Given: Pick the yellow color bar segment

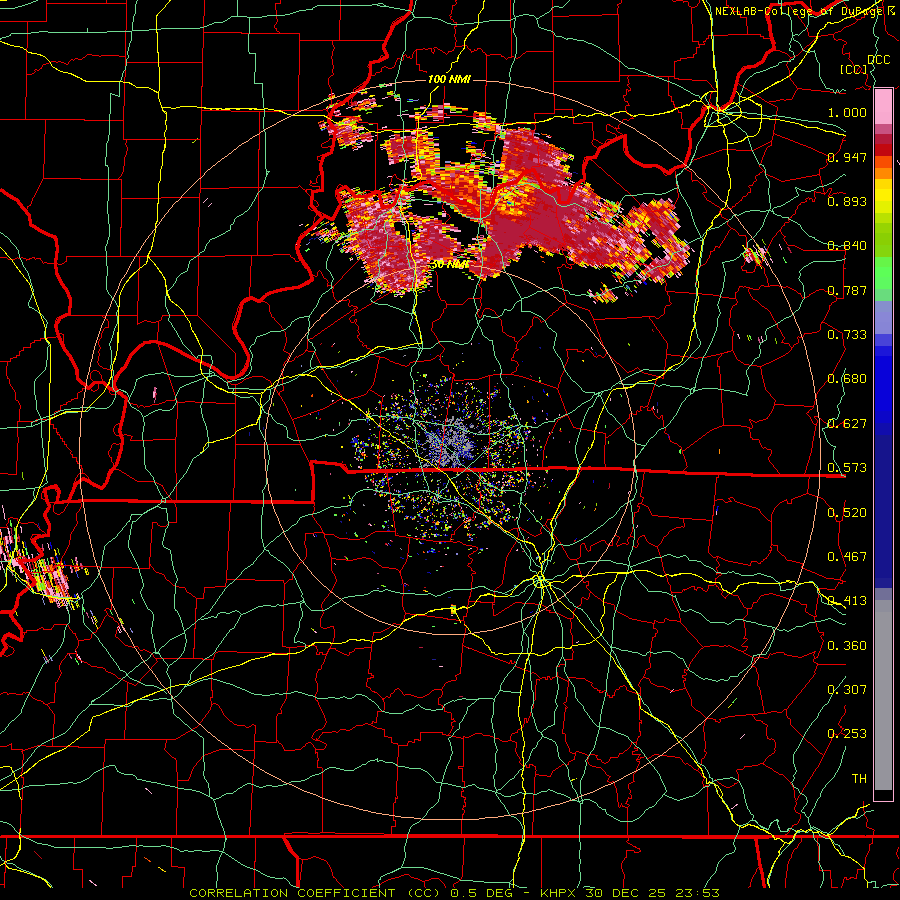Looking at the screenshot, I should pyautogui.click(x=883, y=196).
